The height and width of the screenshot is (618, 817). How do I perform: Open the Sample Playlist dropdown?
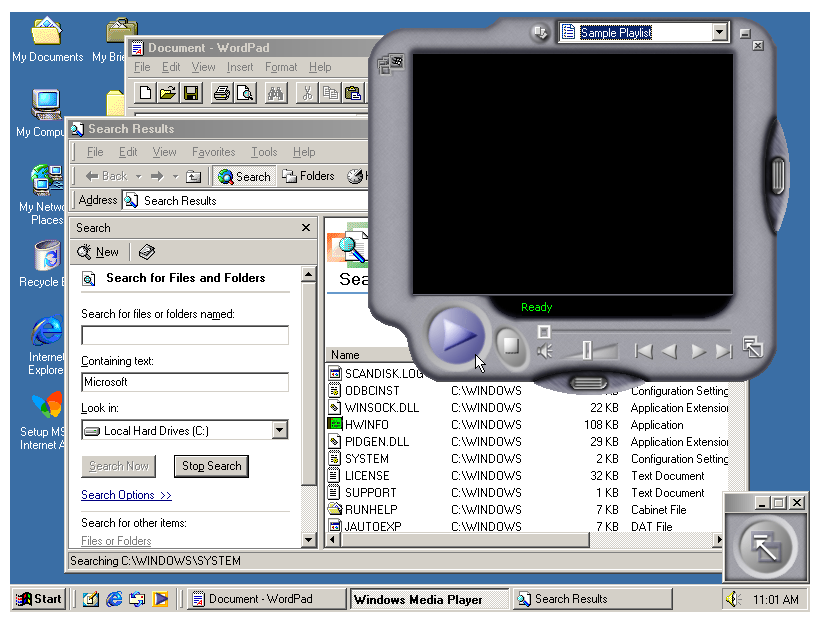[720, 33]
